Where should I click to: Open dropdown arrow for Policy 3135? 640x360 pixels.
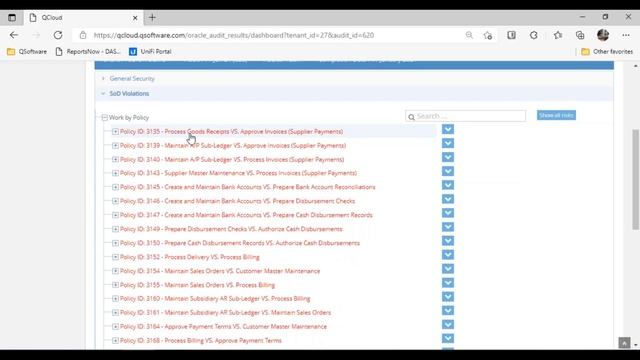pos(448,129)
